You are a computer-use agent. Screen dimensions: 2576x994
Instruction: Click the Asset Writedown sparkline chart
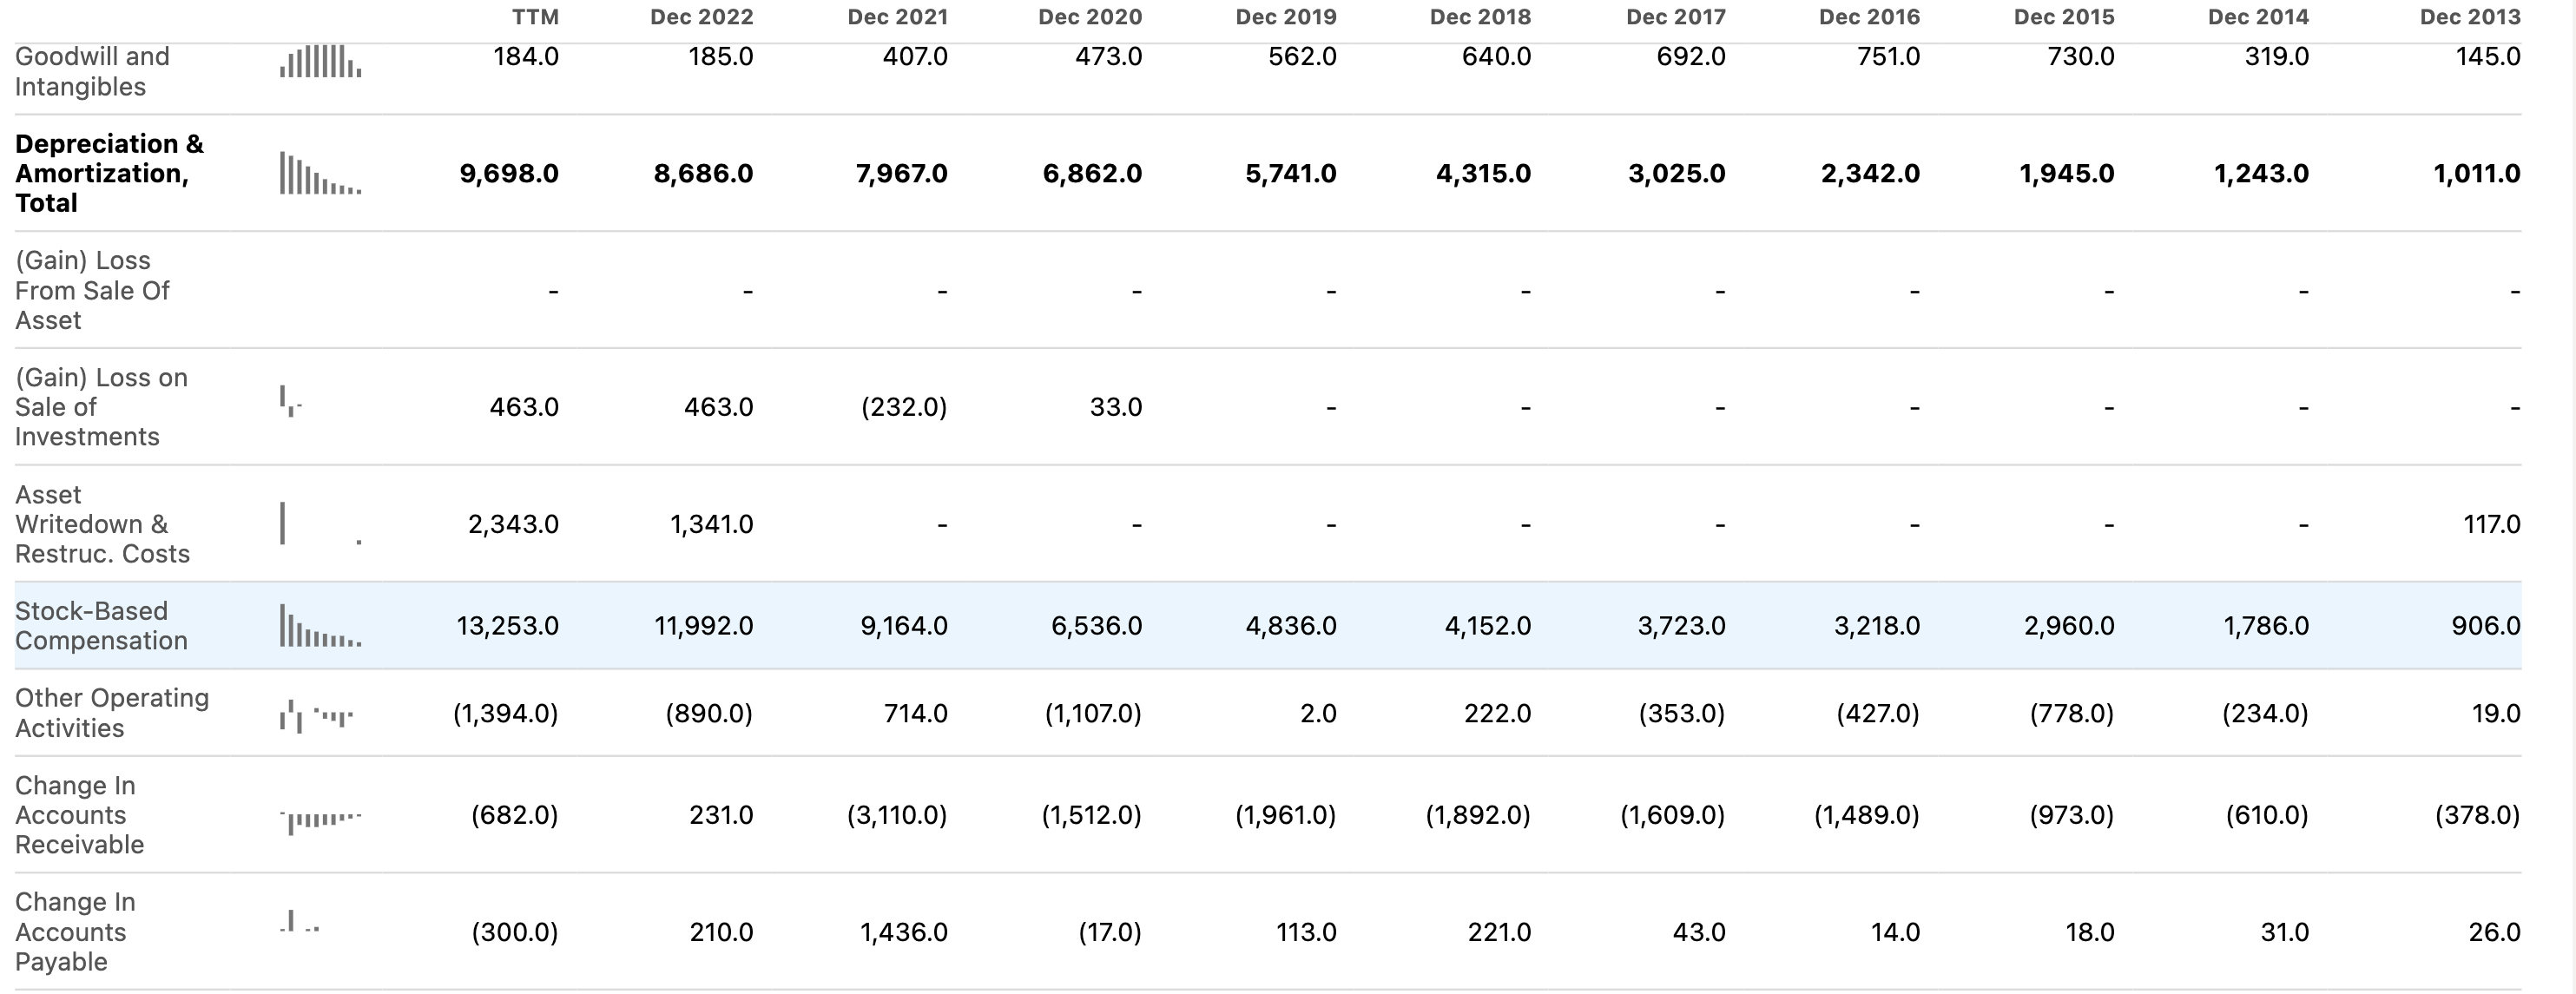pos(320,524)
